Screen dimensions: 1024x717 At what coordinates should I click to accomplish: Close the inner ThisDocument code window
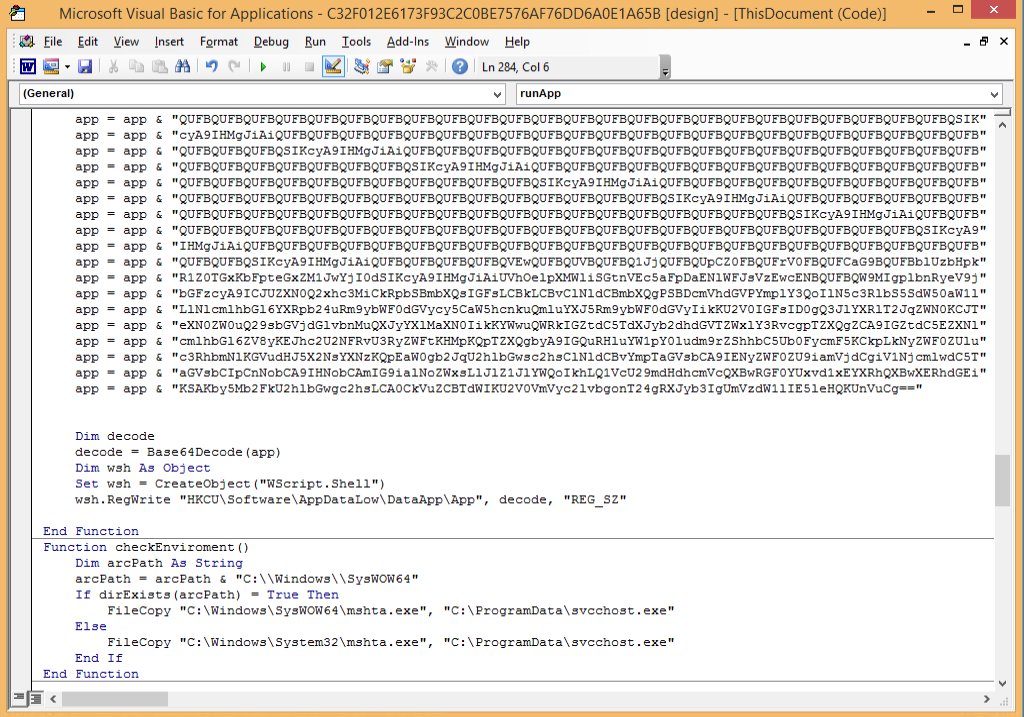1004,41
